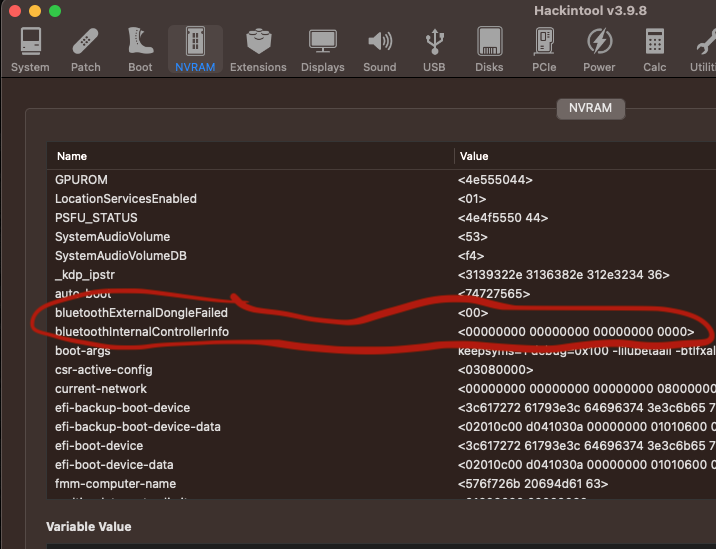
Task: Select the efi-boot-device-data row
Action: [x=381, y=465]
